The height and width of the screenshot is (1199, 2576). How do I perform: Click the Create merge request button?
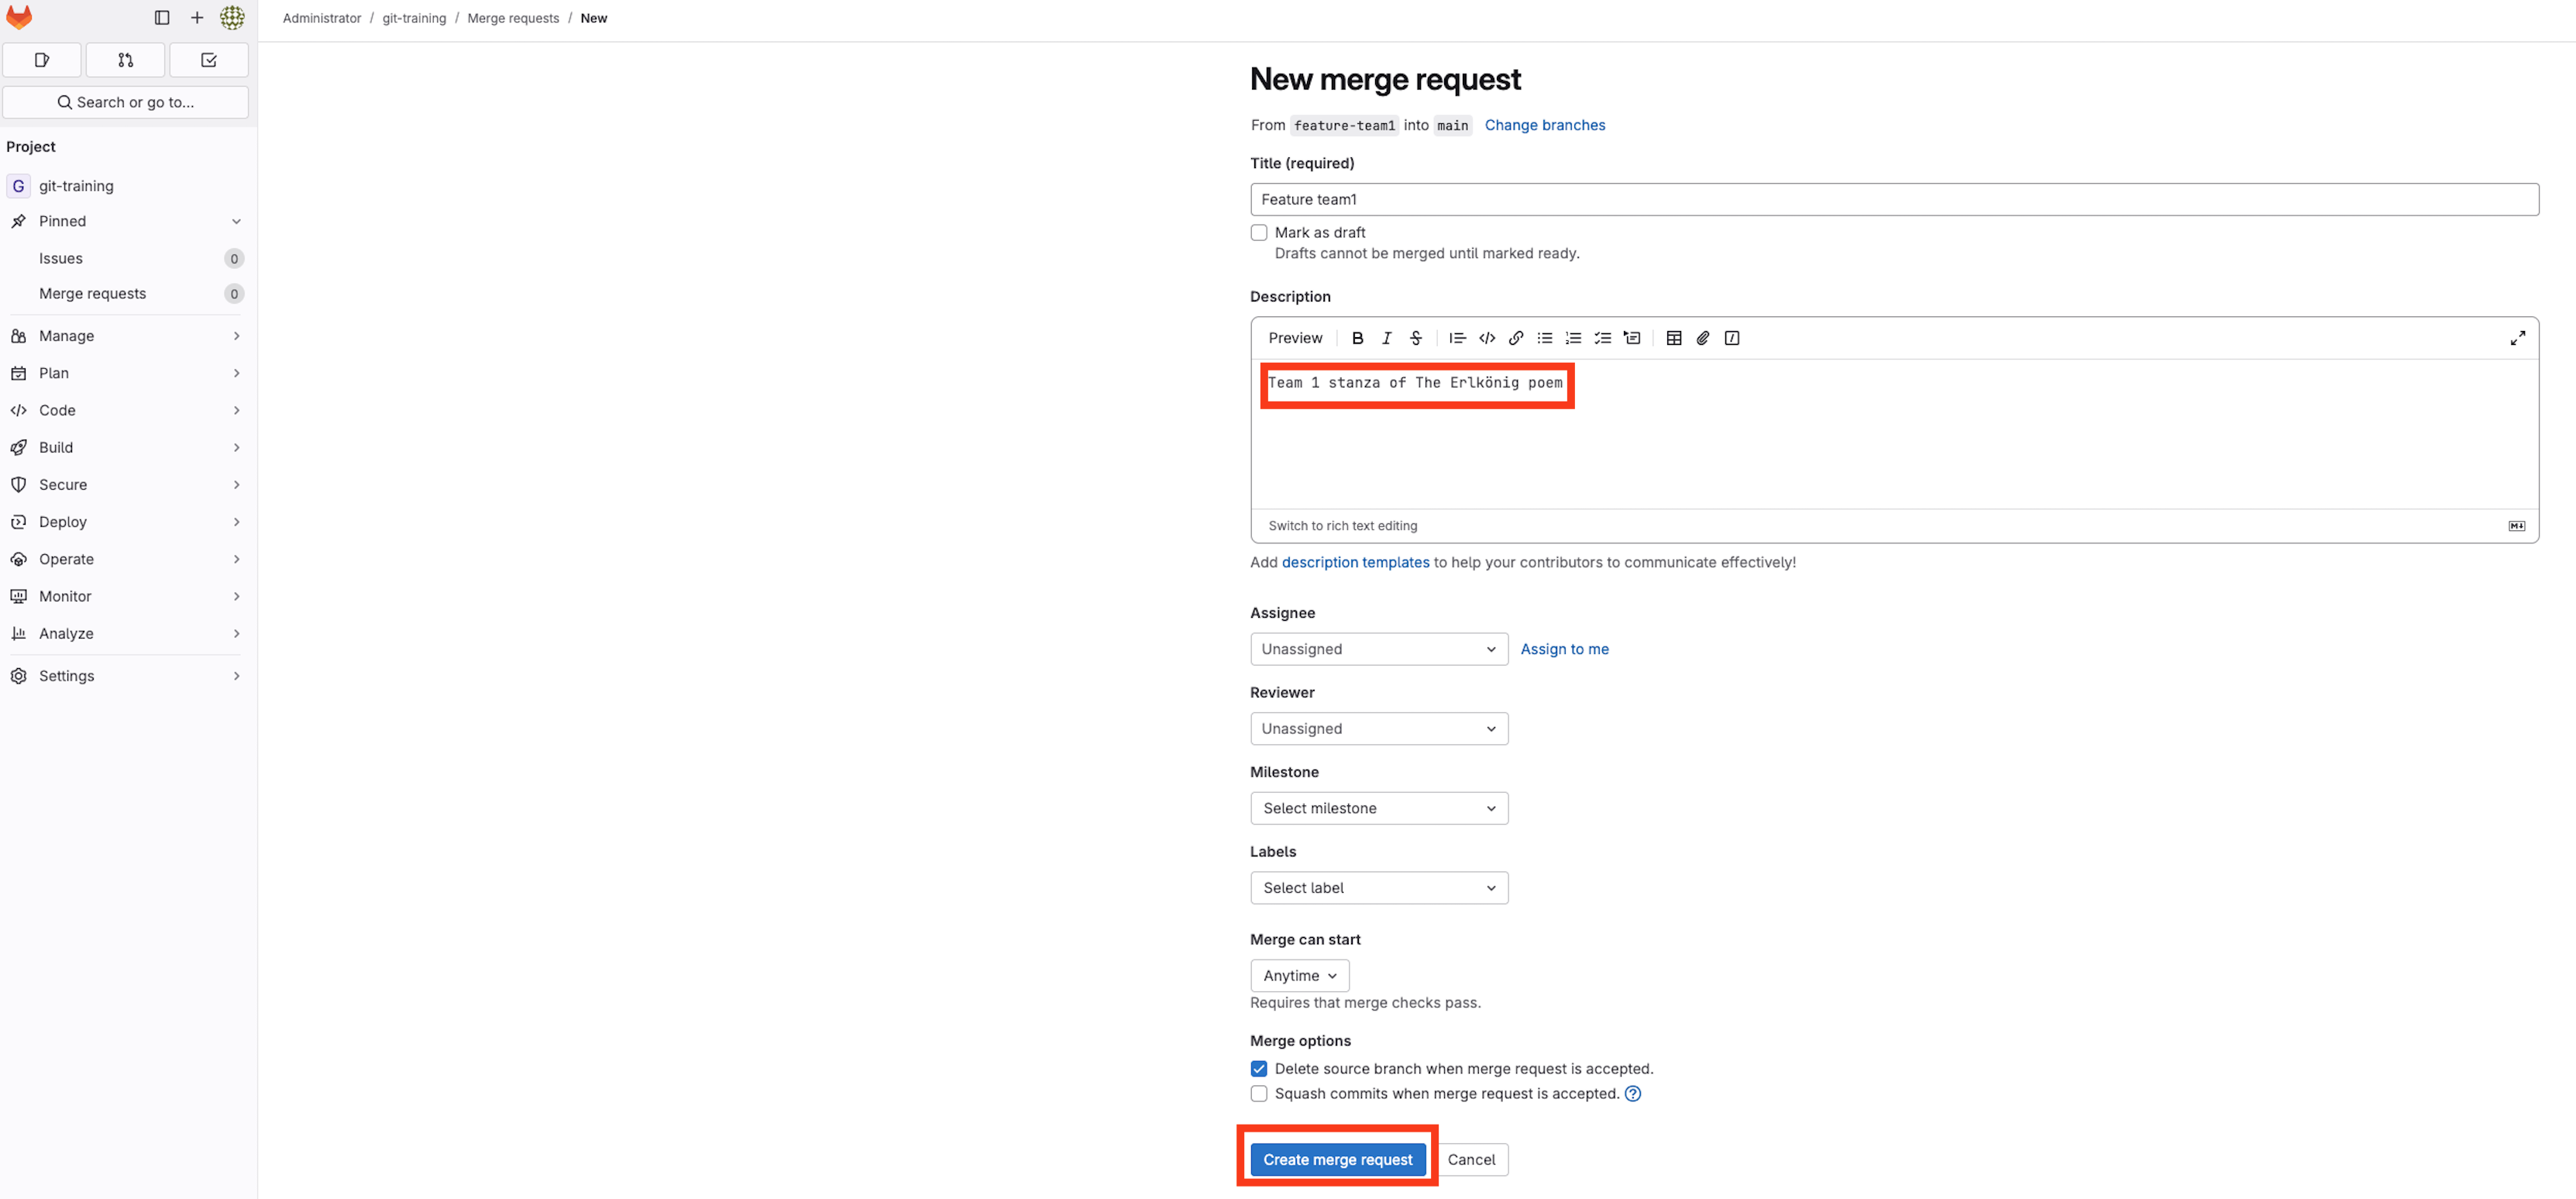coord(1337,1159)
